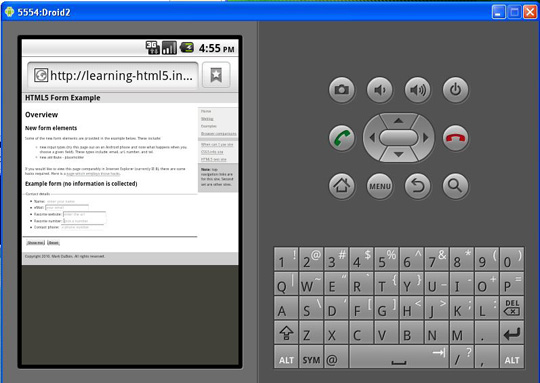Open the browser bookmarks star icon

pyautogui.click(x=216, y=75)
